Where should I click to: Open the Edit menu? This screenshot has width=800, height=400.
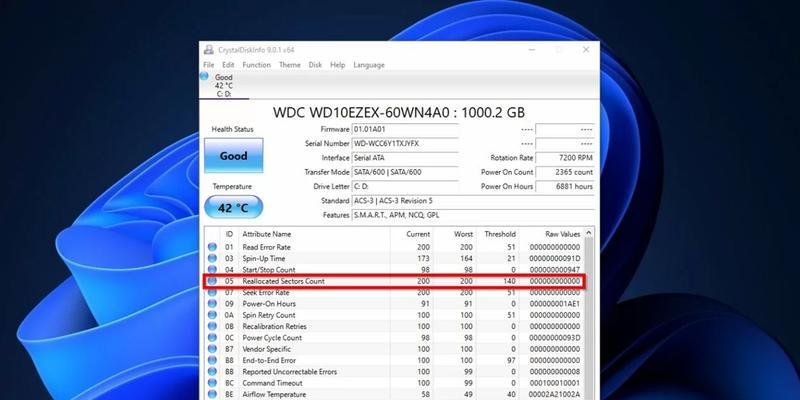coord(228,65)
